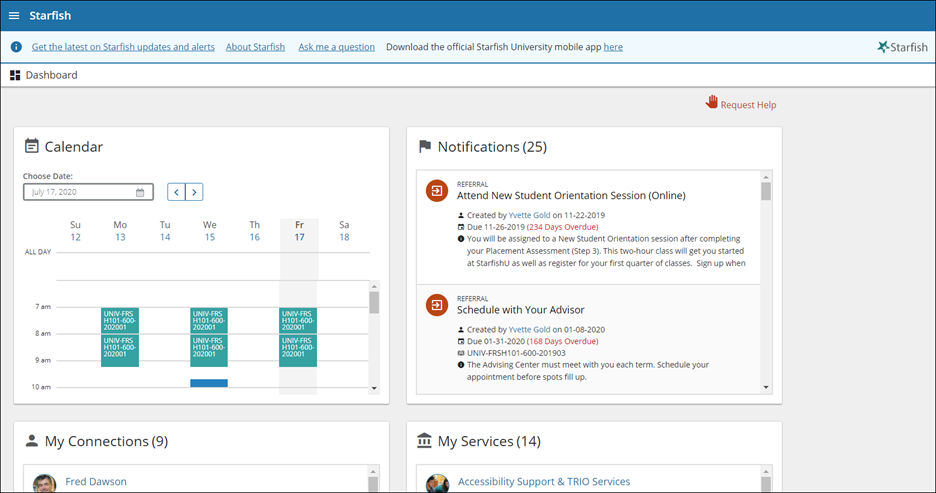The height and width of the screenshot is (493, 936).
Task: Open Attend New Student Orientation Session notification
Action: [x=571, y=195]
